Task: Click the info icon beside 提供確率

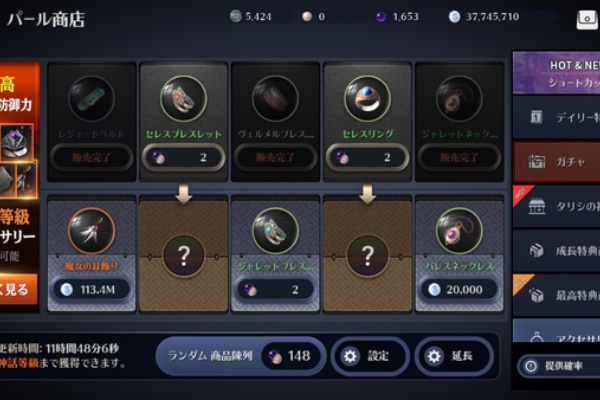Action: (x=531, y=366)
